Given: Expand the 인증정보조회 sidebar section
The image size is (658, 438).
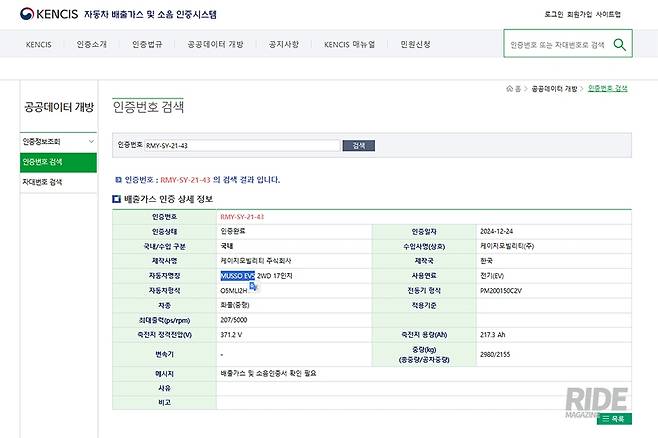Looking at the screenshot, I should pos(58,141).
